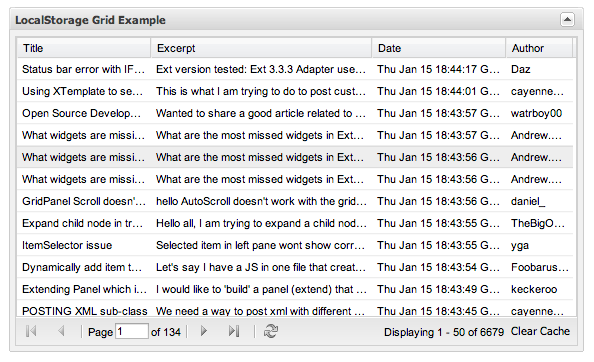Click excerpt 'Wanted to share a good article...'
594x362 pixels.
(x=261, y=113)
